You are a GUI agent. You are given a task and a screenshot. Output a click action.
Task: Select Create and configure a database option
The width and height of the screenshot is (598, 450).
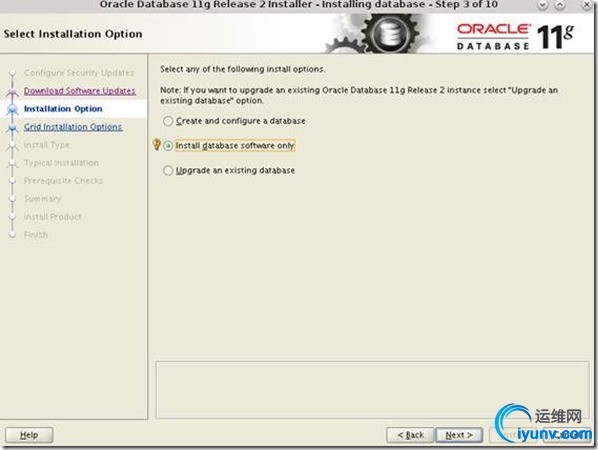click(x=234, y=121)
